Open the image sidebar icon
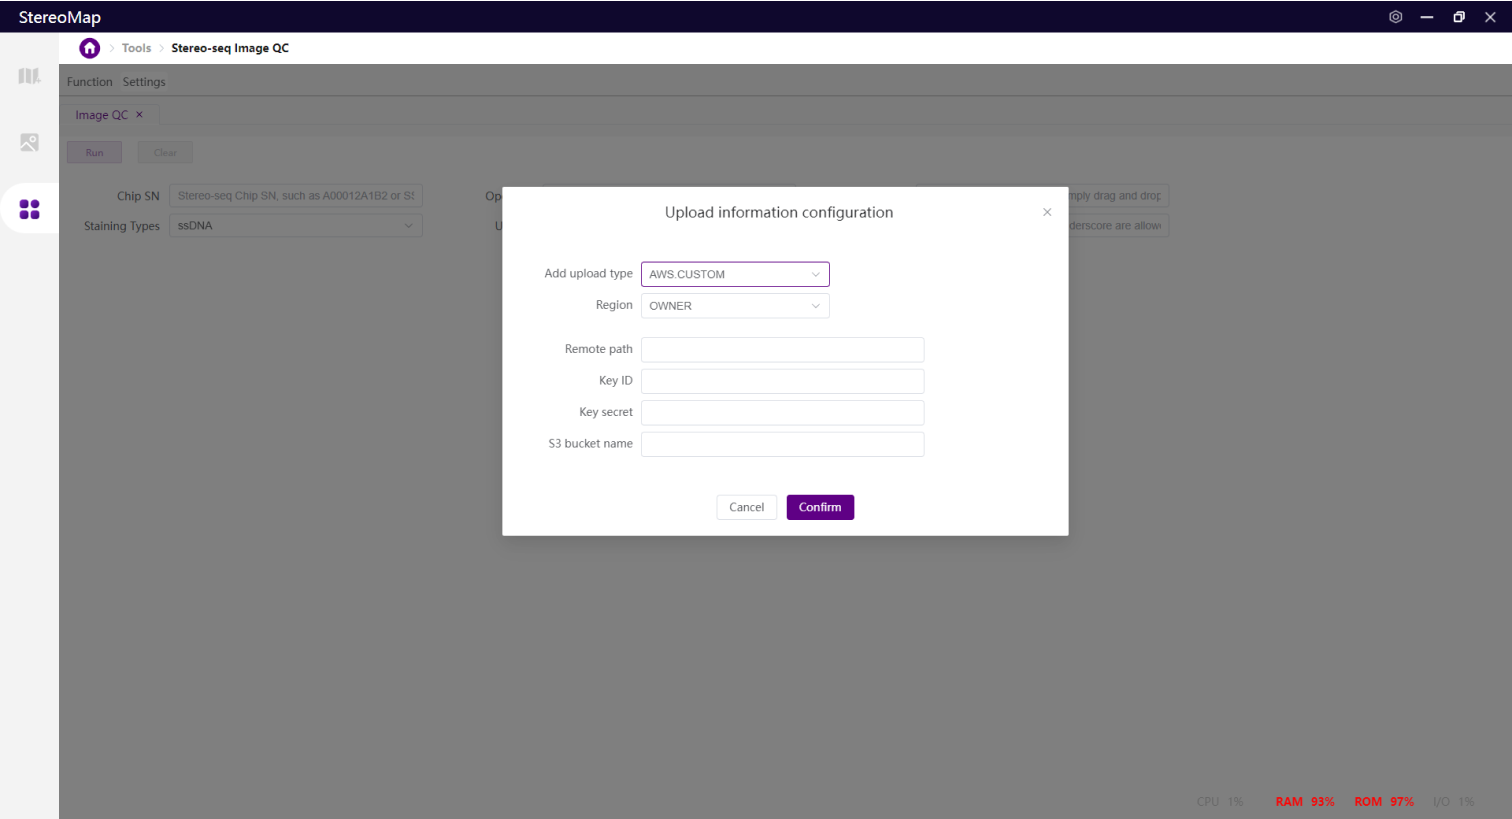Viewport: 1512px width, 819px height. (29, 143)
